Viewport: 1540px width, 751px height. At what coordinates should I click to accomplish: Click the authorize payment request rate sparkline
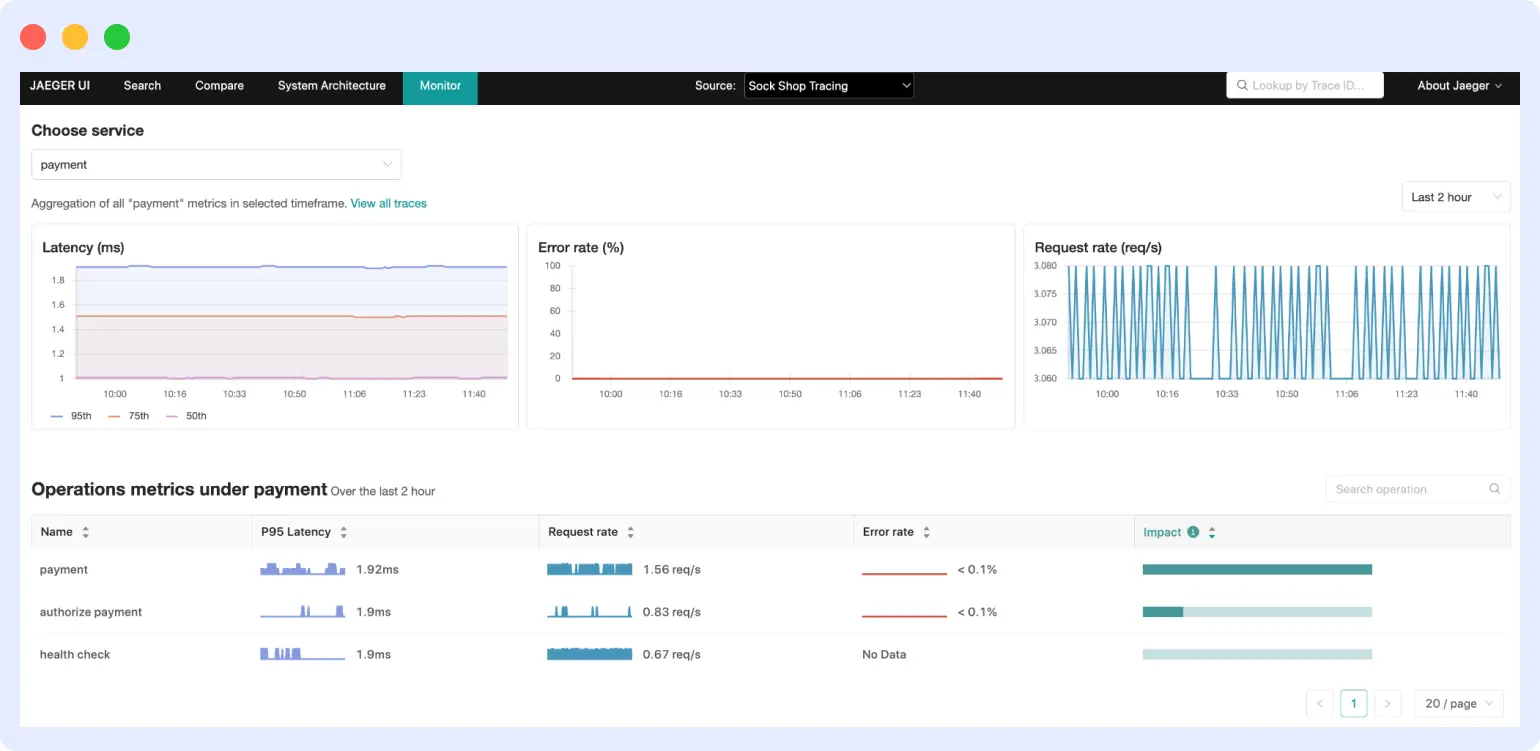point(589,611)
